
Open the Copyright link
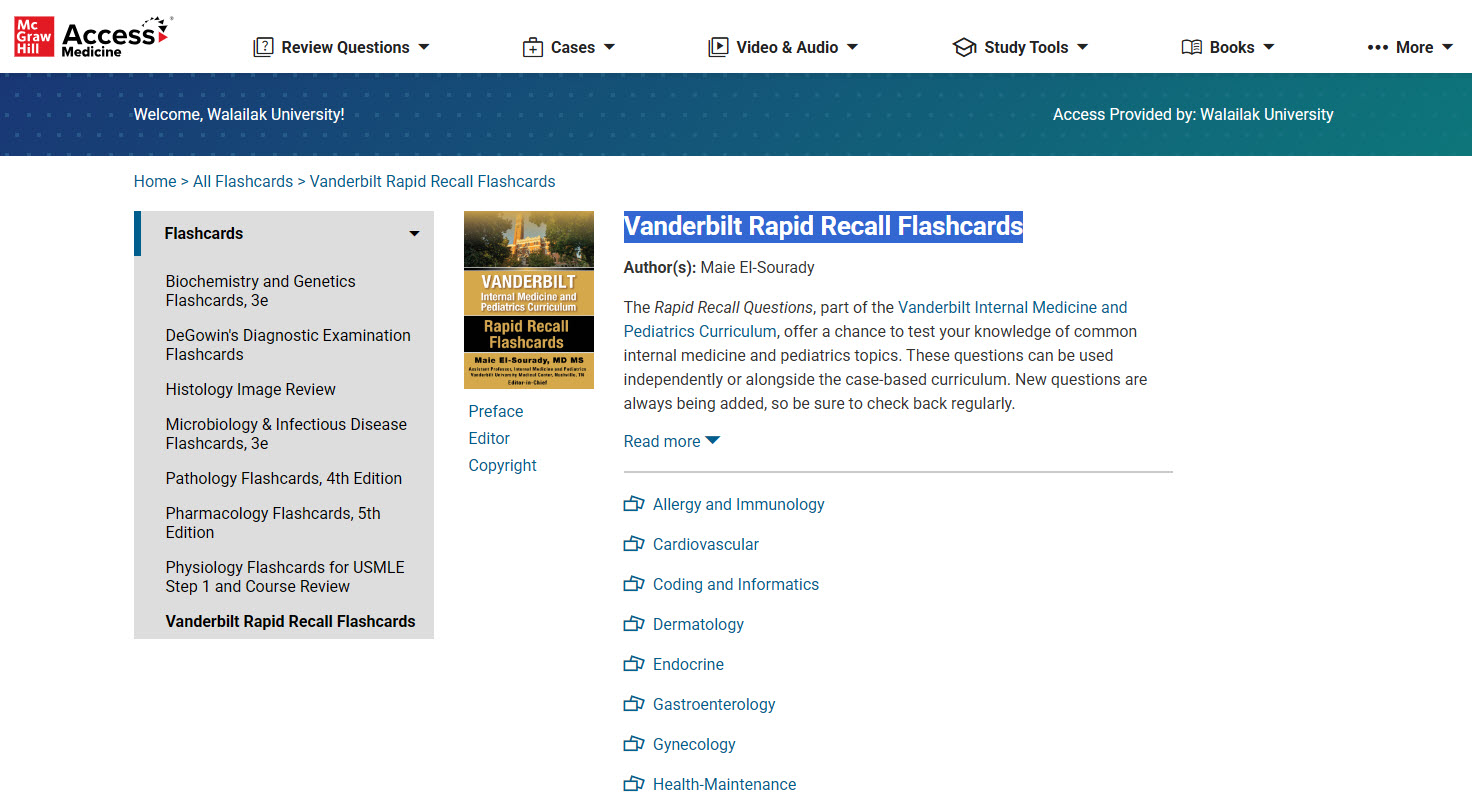click(x=502, y=465)
